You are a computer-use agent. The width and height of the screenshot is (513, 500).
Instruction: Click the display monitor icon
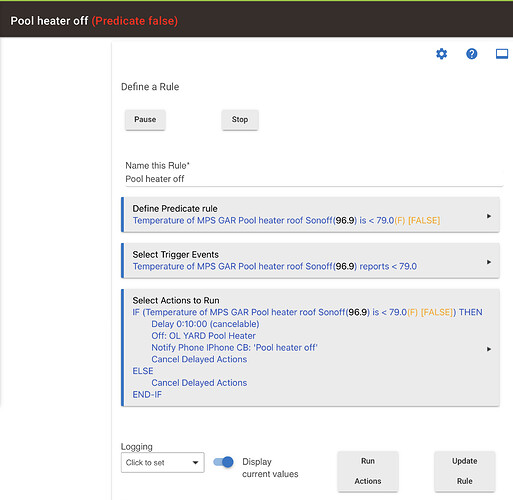pos(502,54)
